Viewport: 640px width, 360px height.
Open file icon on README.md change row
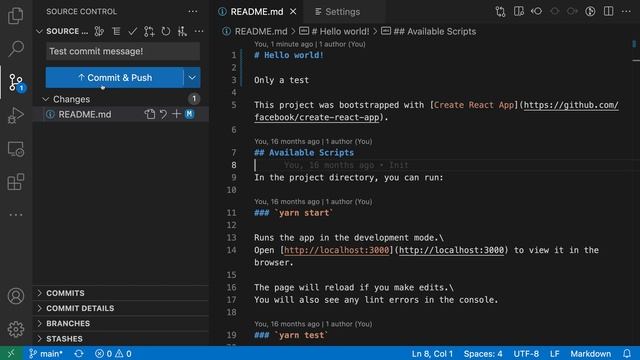click(x=150, y=114)
